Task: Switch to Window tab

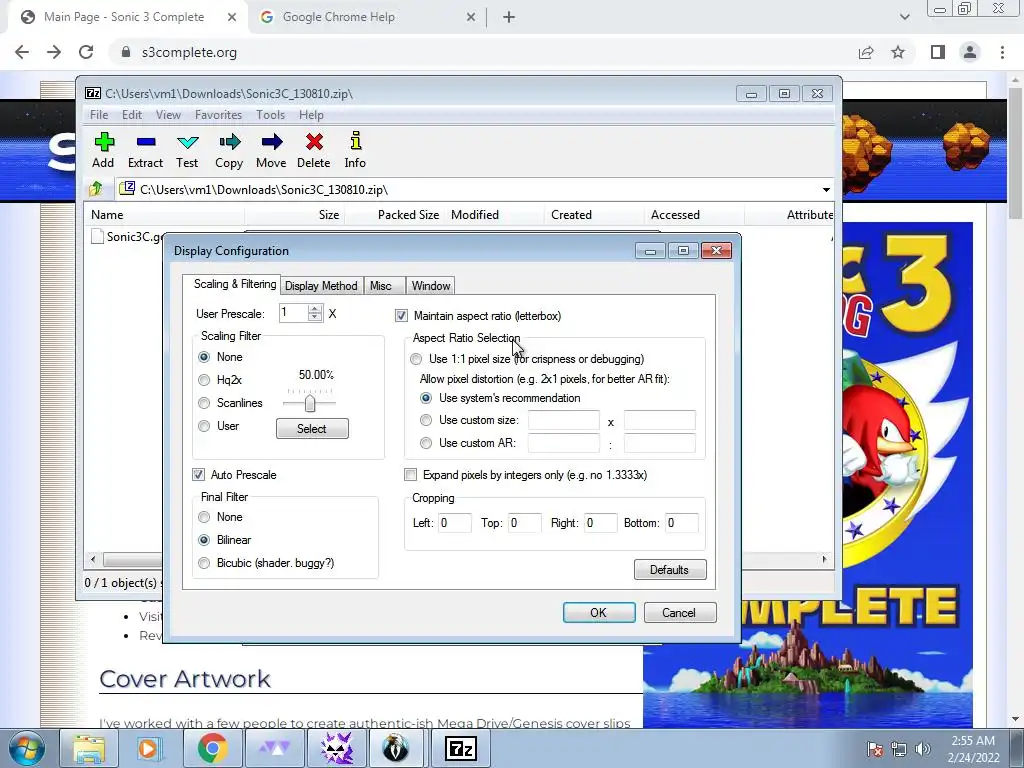Action: [430, 286]
